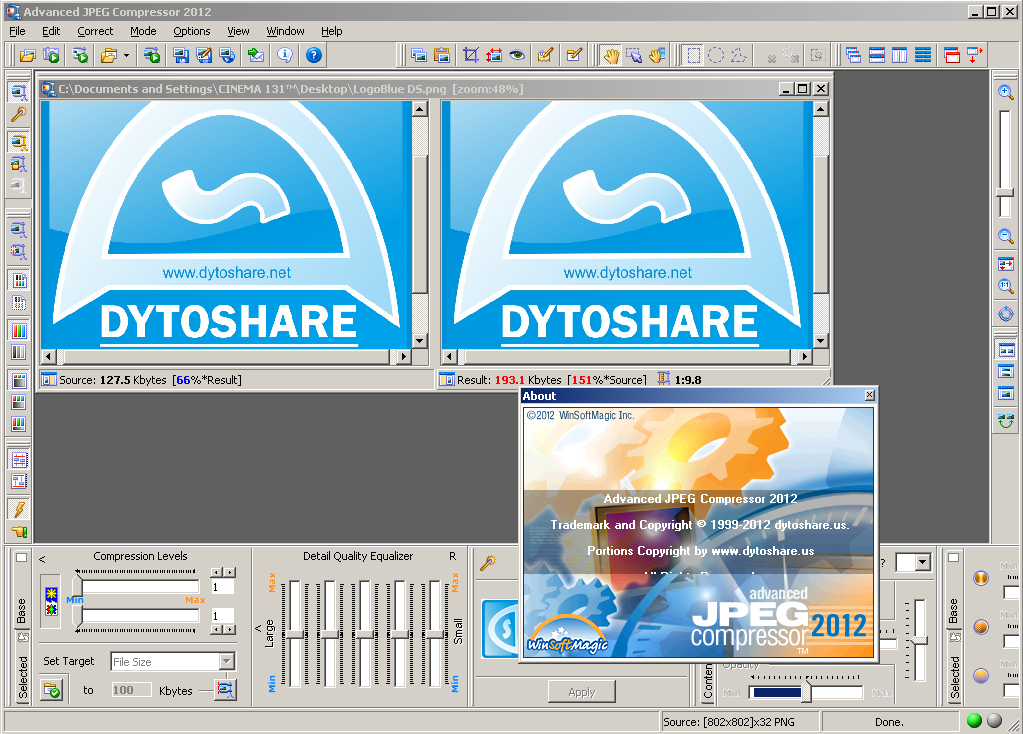This screenshot has height=734, width=1023.
Task: Click the Zoom in magnifier on right sidebar
Action: [x=1006, y=92]
